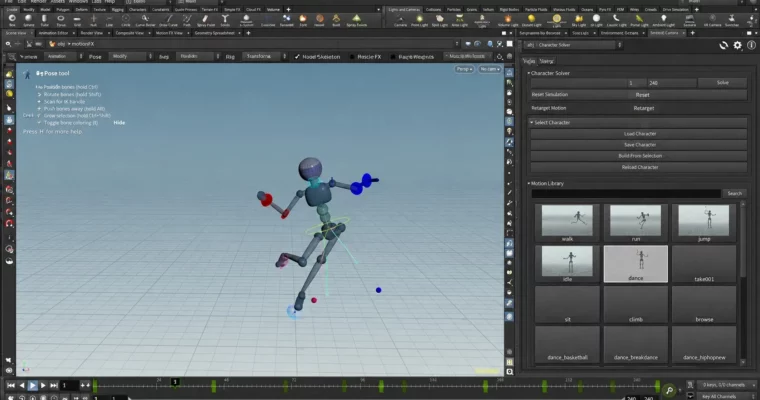Jump to first frame in playbar
The image size is (760, 400).
pos(11,385)
